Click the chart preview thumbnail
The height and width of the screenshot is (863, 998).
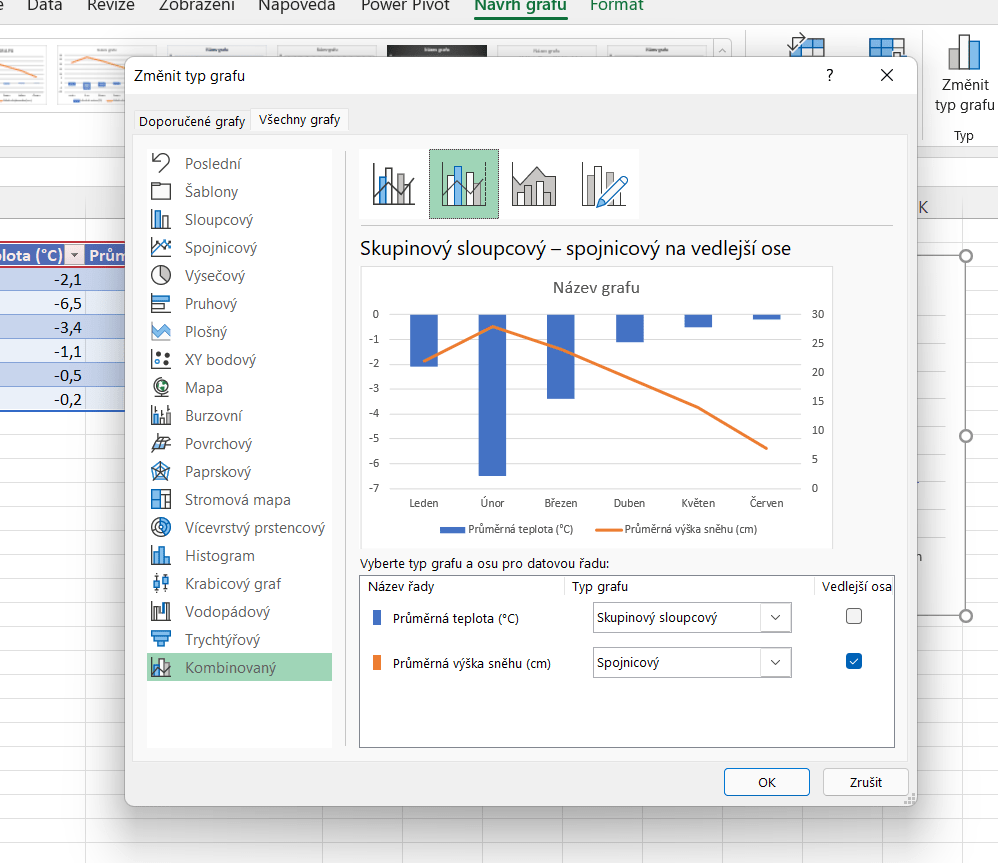[596, 406]
